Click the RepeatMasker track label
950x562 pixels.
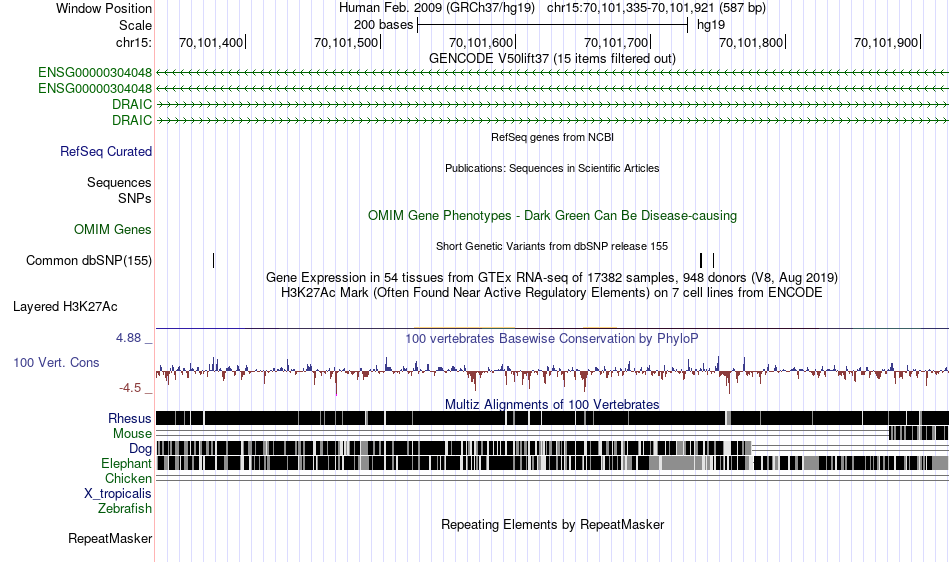click(x=110, y=538)
